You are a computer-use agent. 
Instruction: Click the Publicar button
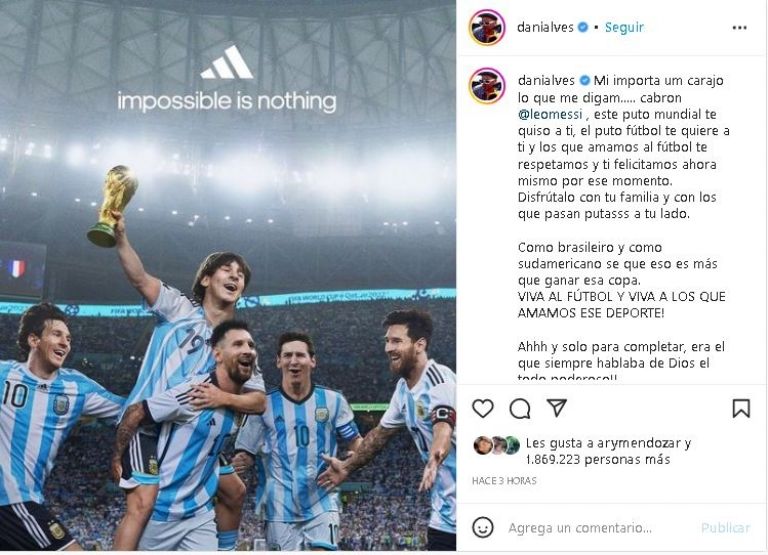pos(725,528)
